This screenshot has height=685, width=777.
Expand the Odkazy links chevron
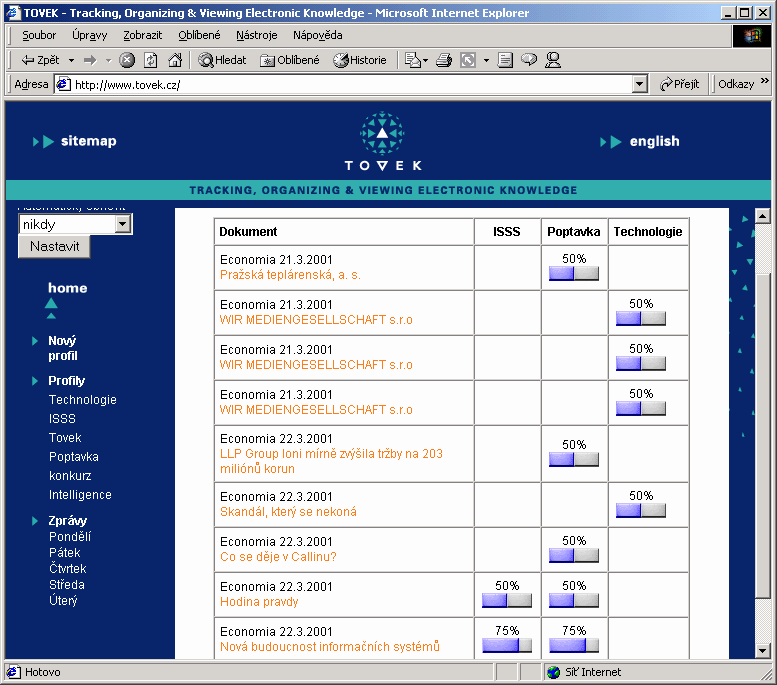pyautogui.click(x=765, y=80)
